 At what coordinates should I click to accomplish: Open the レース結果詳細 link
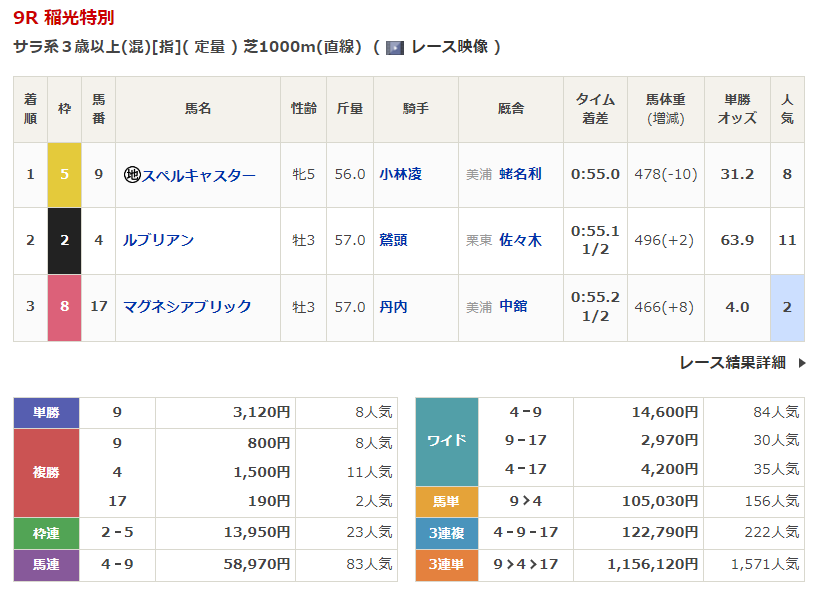point(732,363)
